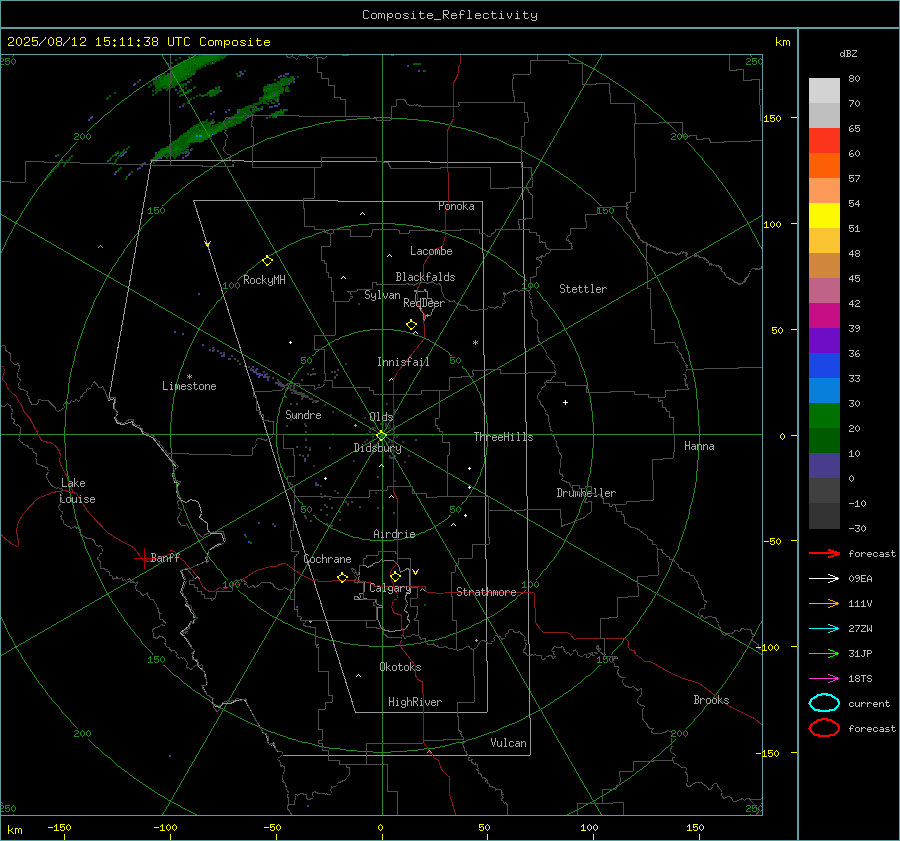Select the yellow diamond marker above Calgary
The image size is (900, 841).
pos(395,576)
